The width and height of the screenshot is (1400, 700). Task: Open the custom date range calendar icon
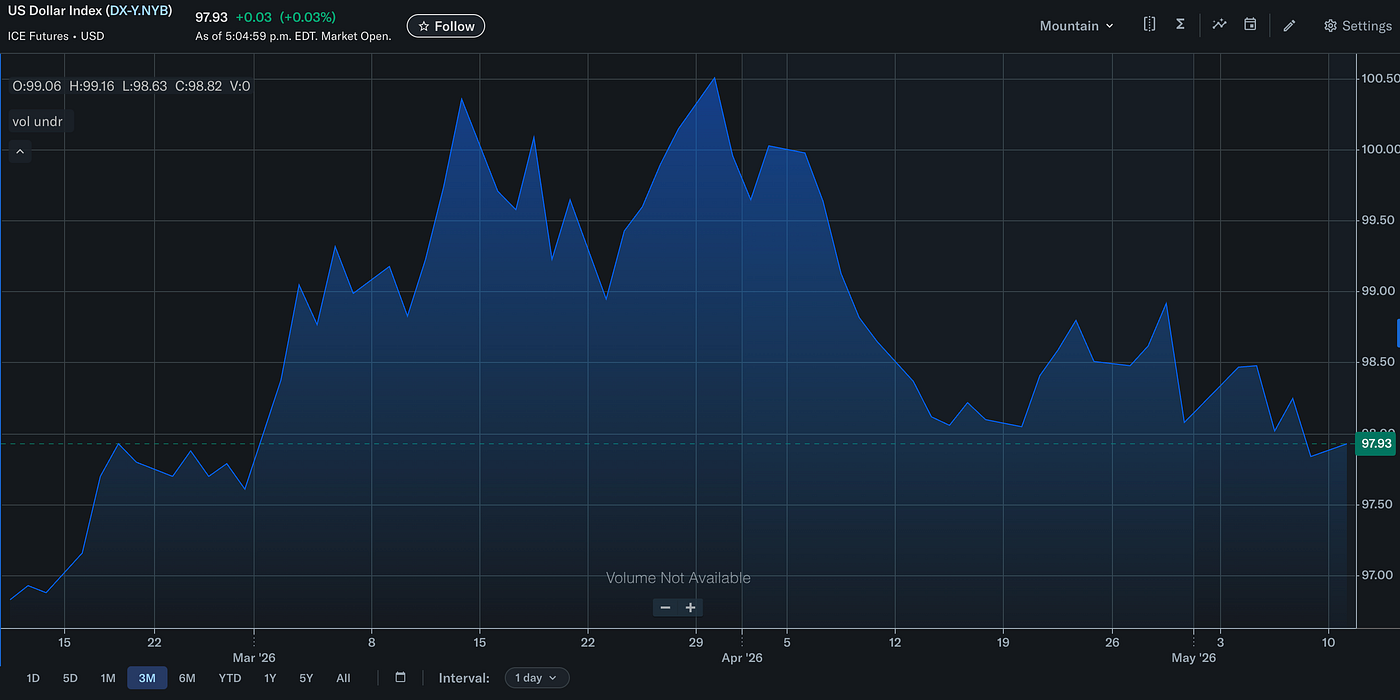(401, 677)
